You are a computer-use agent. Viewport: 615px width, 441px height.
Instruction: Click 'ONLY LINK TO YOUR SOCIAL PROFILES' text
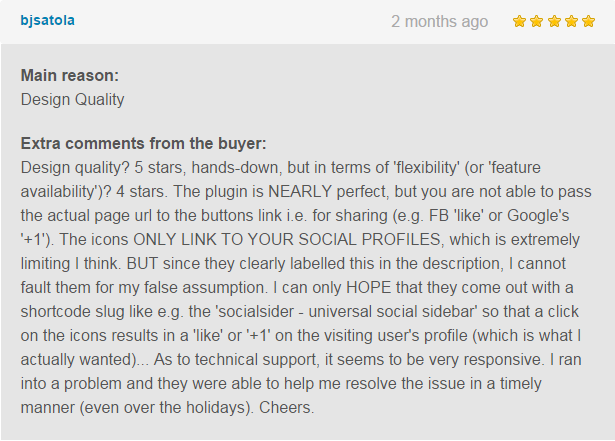[x=287, y=239]
